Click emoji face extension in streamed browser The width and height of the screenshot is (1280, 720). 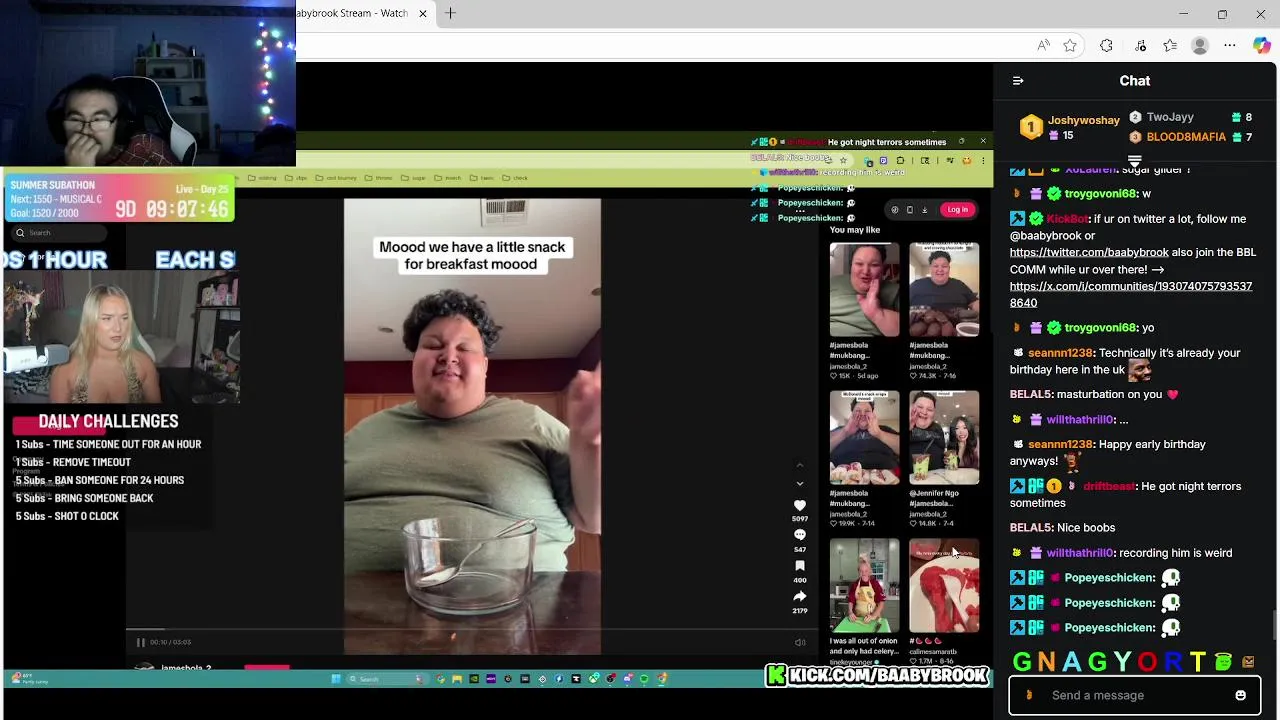pyautogui.click(x=966, y=160)
